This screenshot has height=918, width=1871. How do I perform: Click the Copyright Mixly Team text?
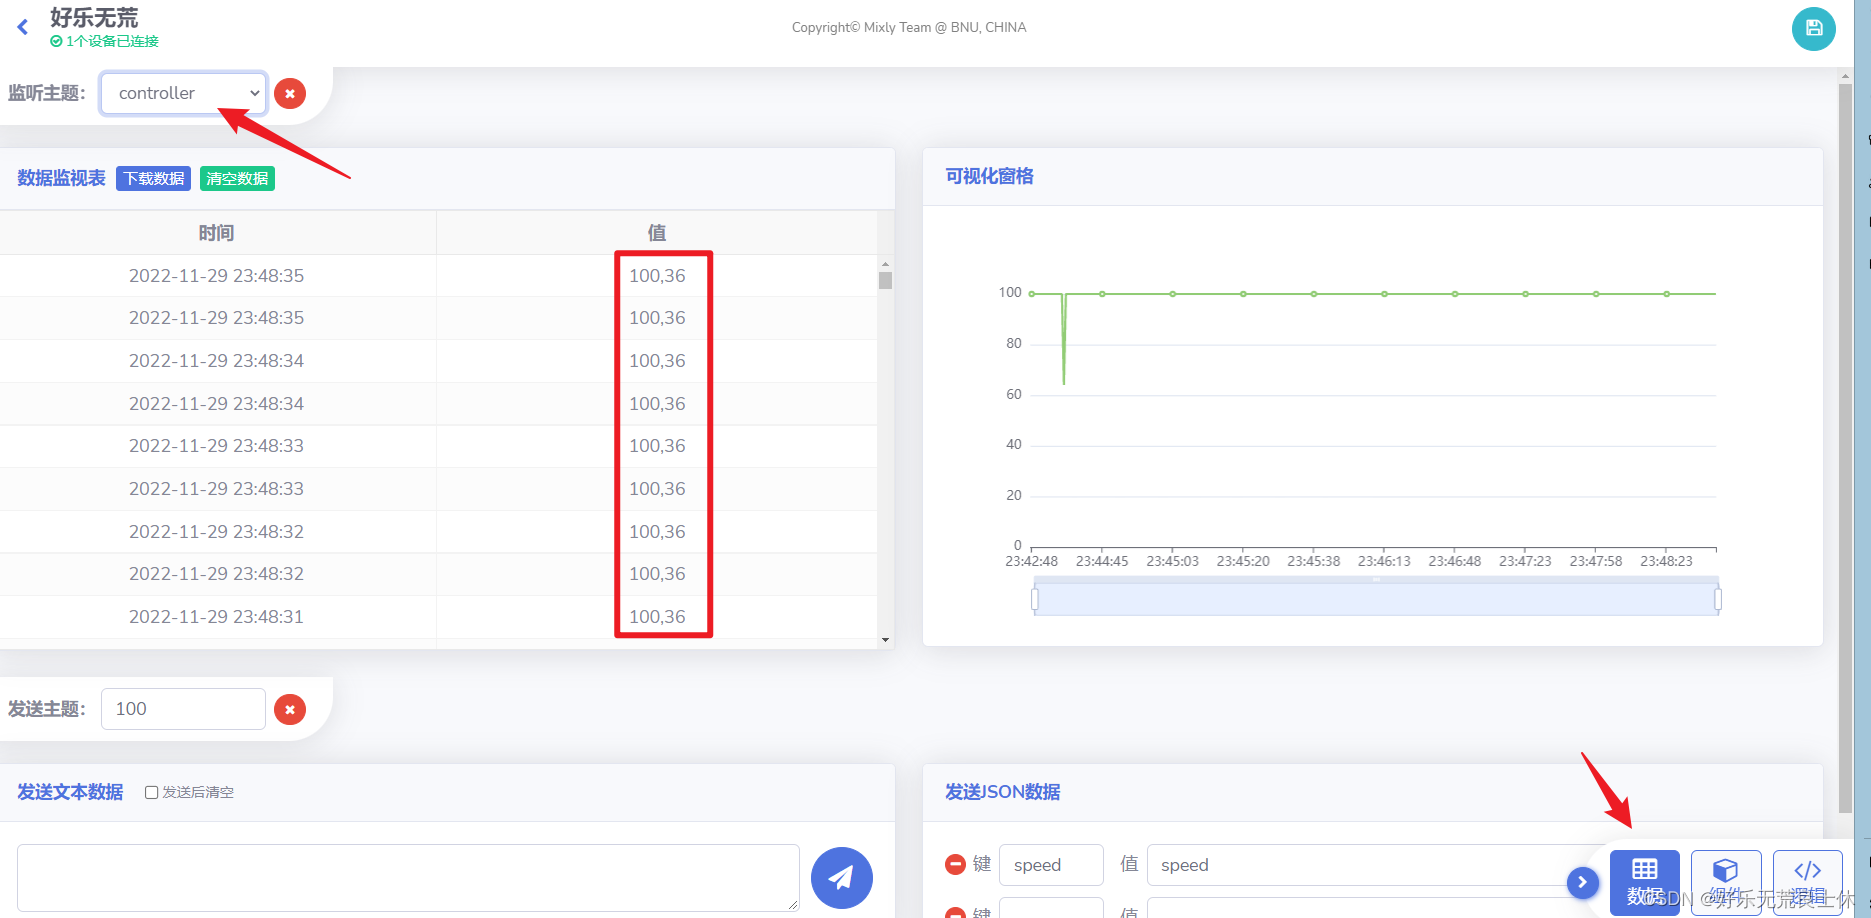pyautogui.click(x=909, y=27)
